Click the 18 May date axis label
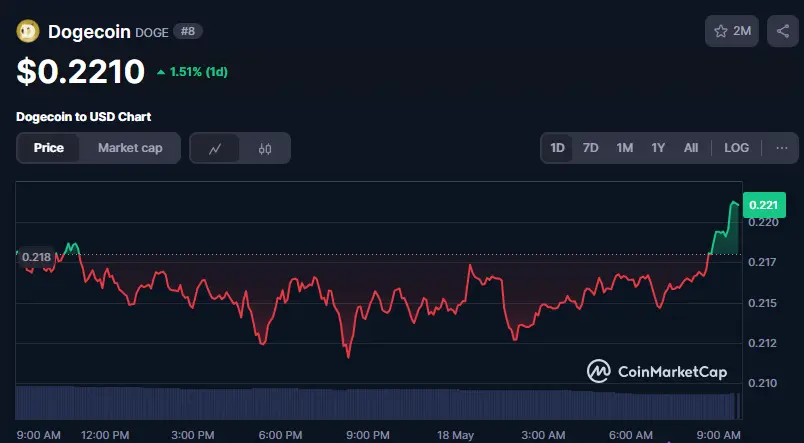This screenshot has height=443, width=804. click(x=455, y=435)
